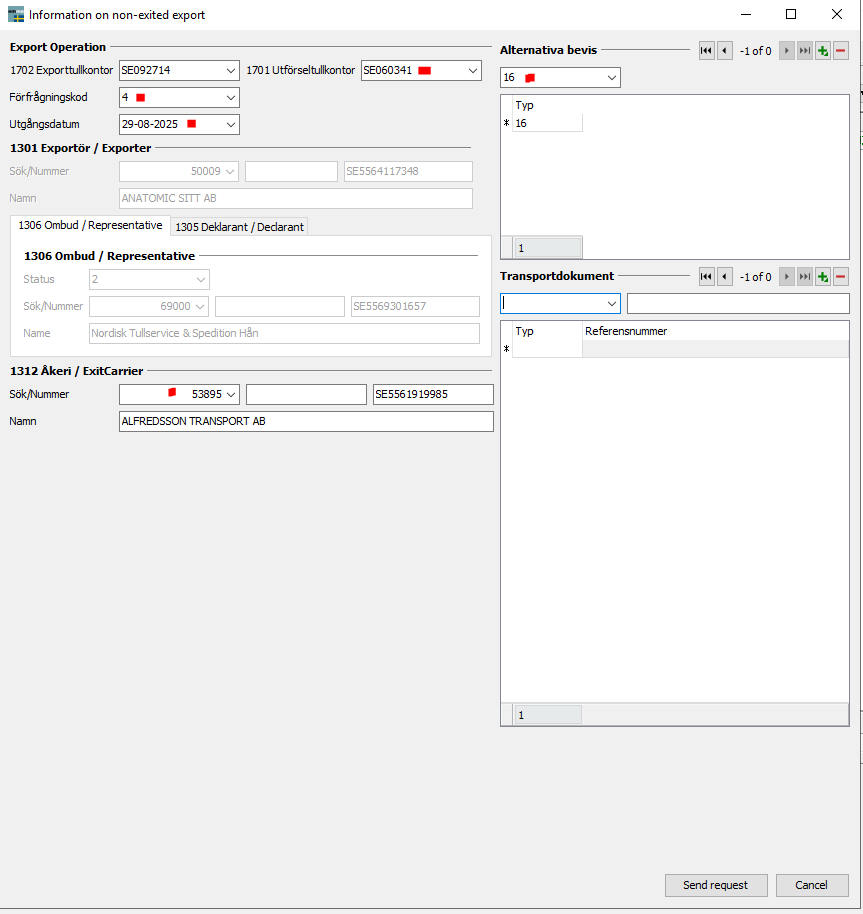863x914 pixels.
Task: Go to first Alternativa bevis record
Action: (x=707, y=51)
